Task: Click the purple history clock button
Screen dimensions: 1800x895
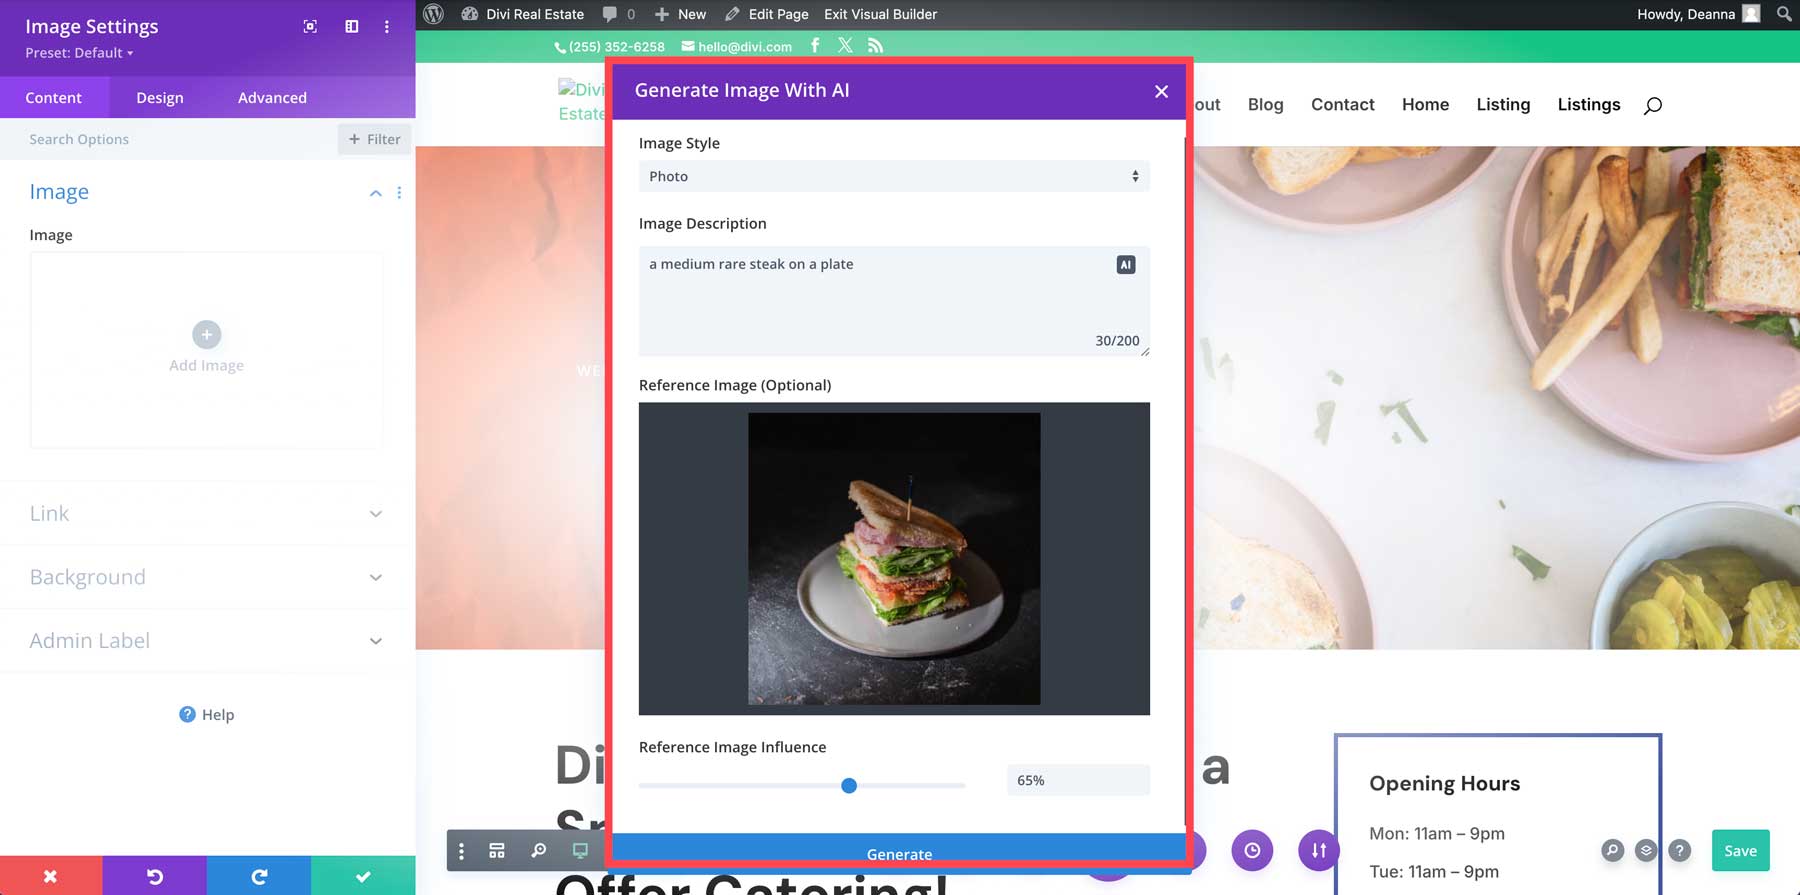Action: (x=1252, y=851)
